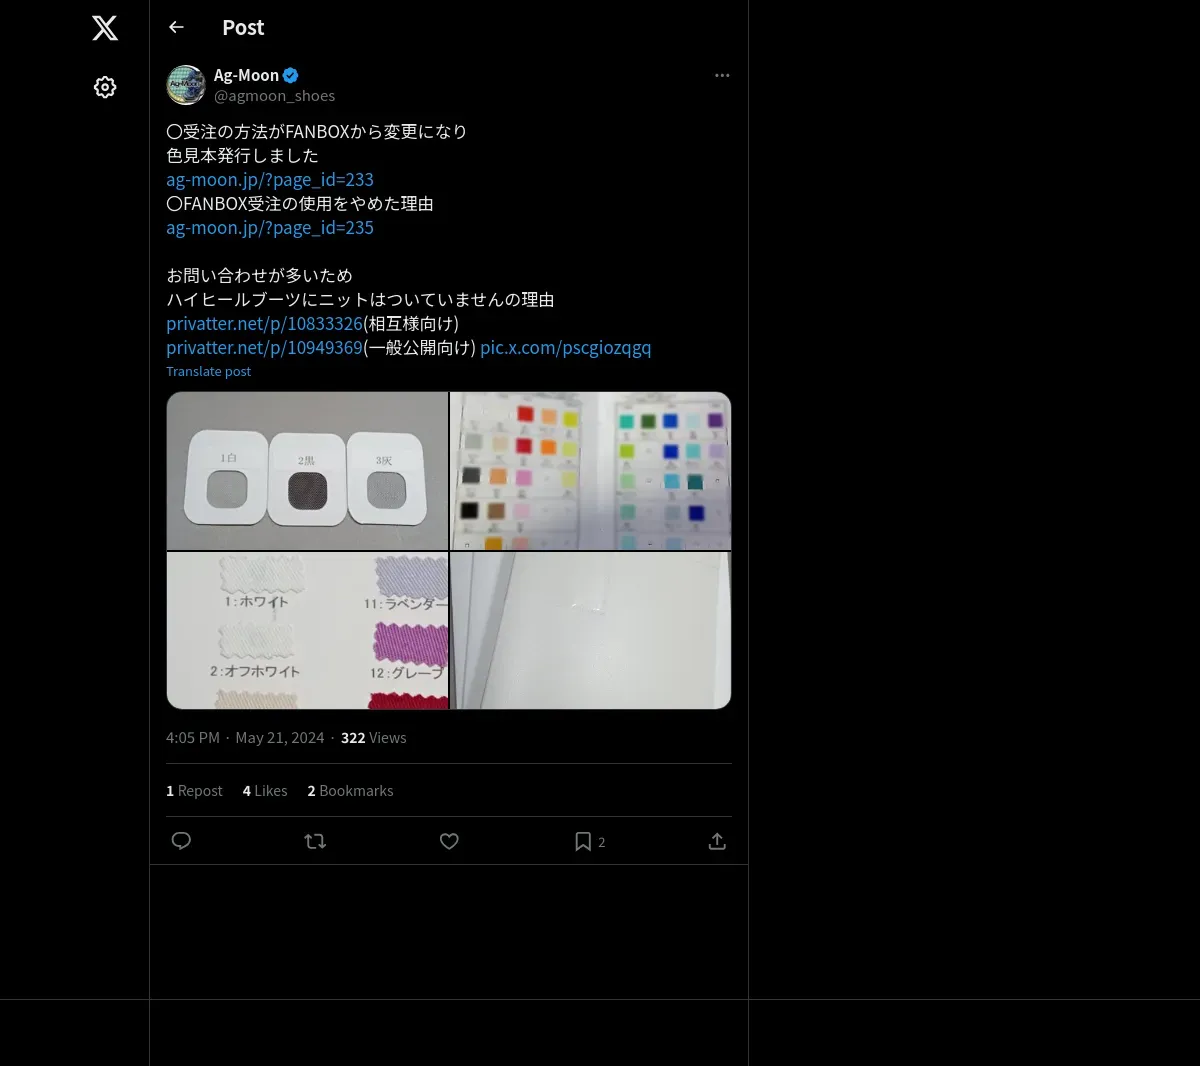Open the three white sample cards photo
Screen dimensions: 1200x1066
click(x=307, y=471)
